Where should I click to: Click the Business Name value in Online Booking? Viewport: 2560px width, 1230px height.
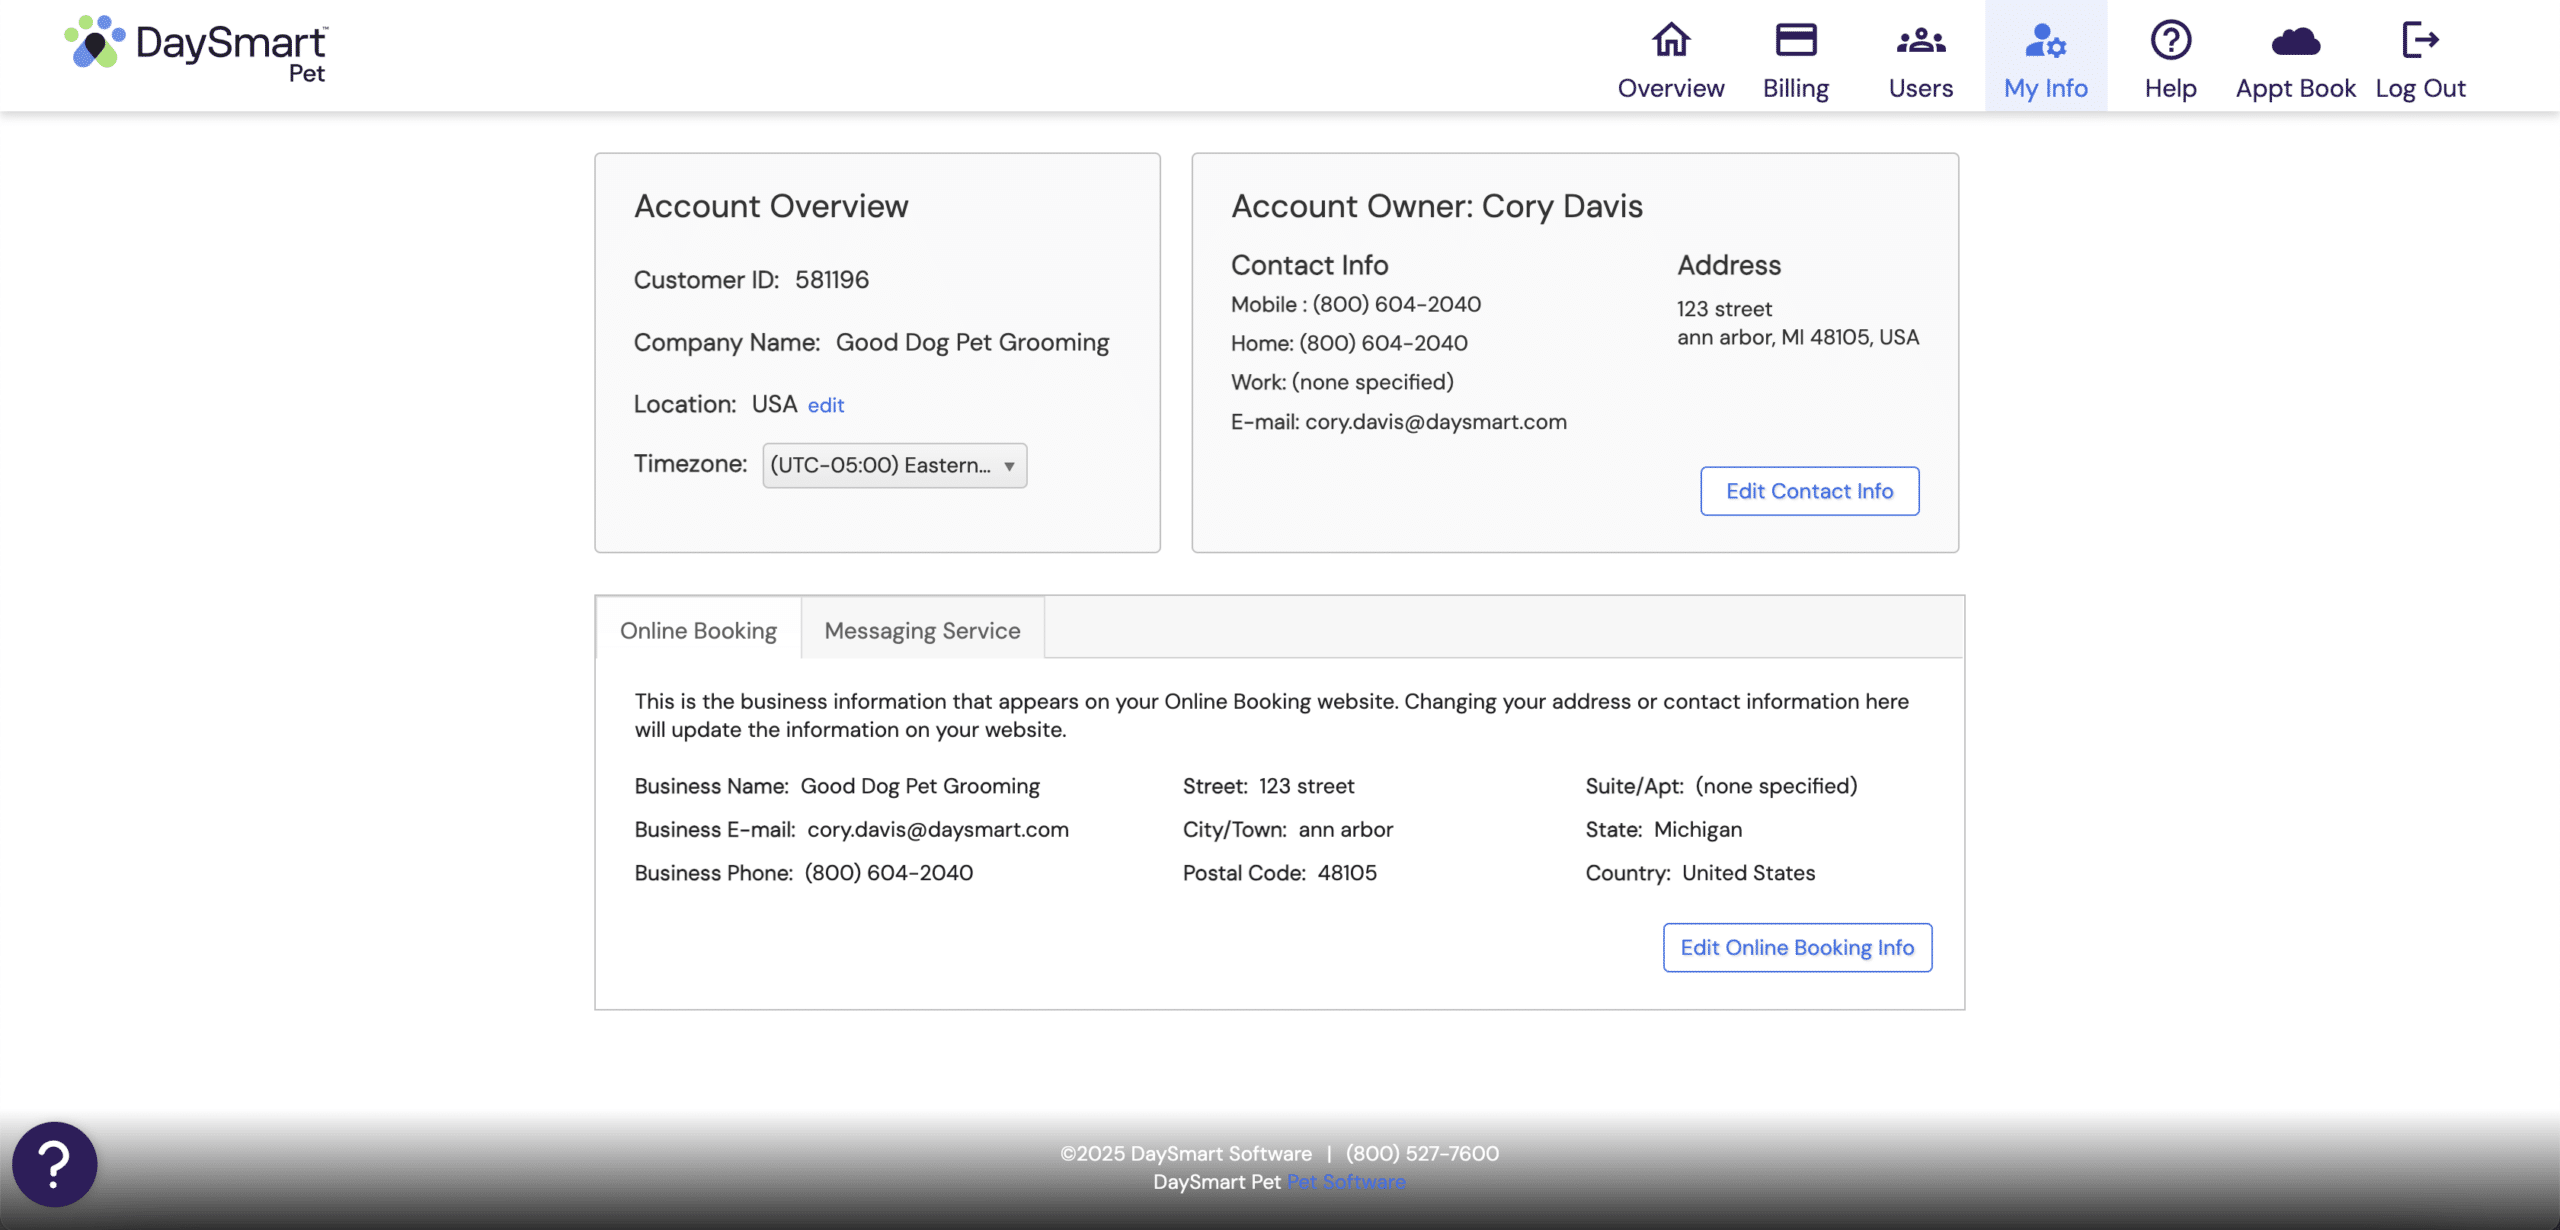point(920,786)
